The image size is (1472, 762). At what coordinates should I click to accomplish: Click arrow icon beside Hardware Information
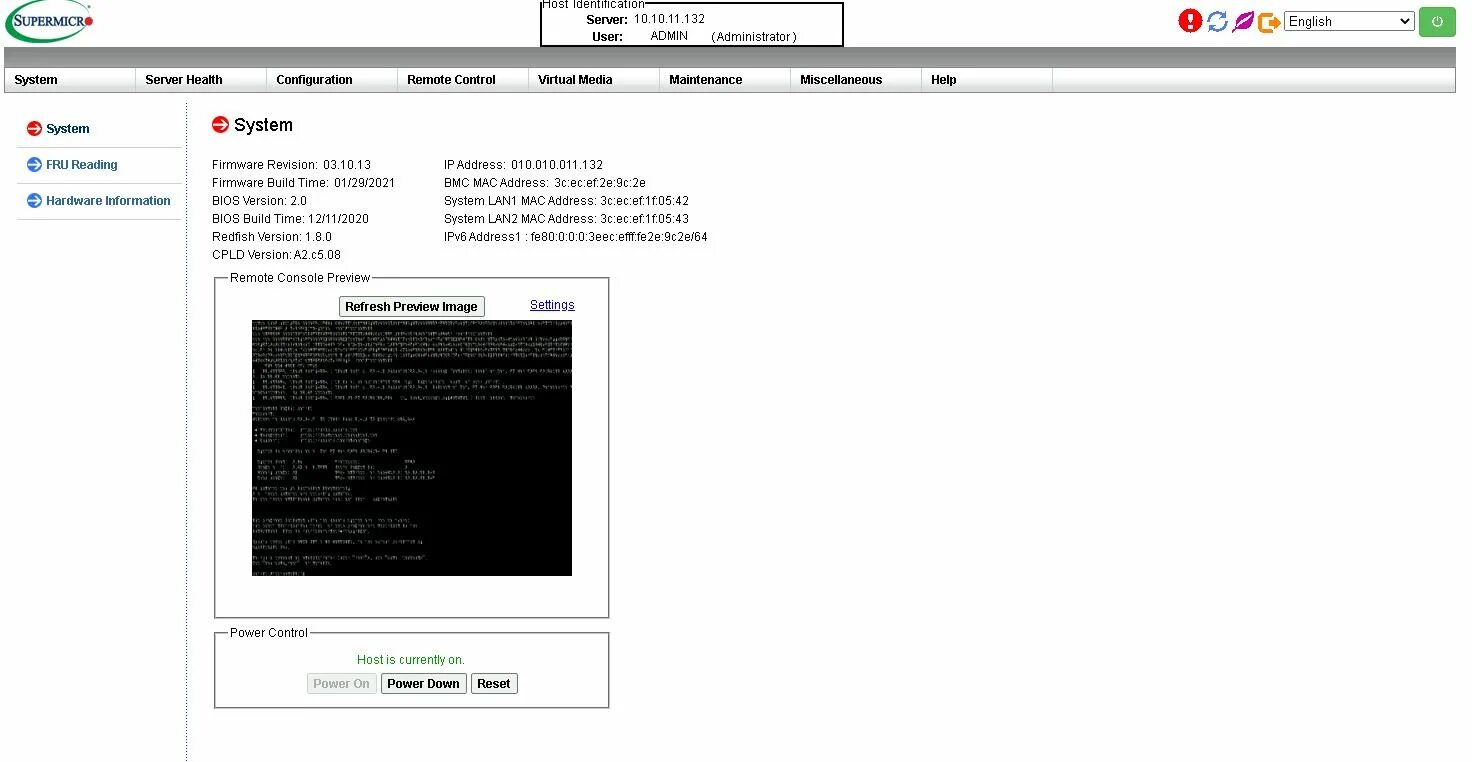click(34, 201)
